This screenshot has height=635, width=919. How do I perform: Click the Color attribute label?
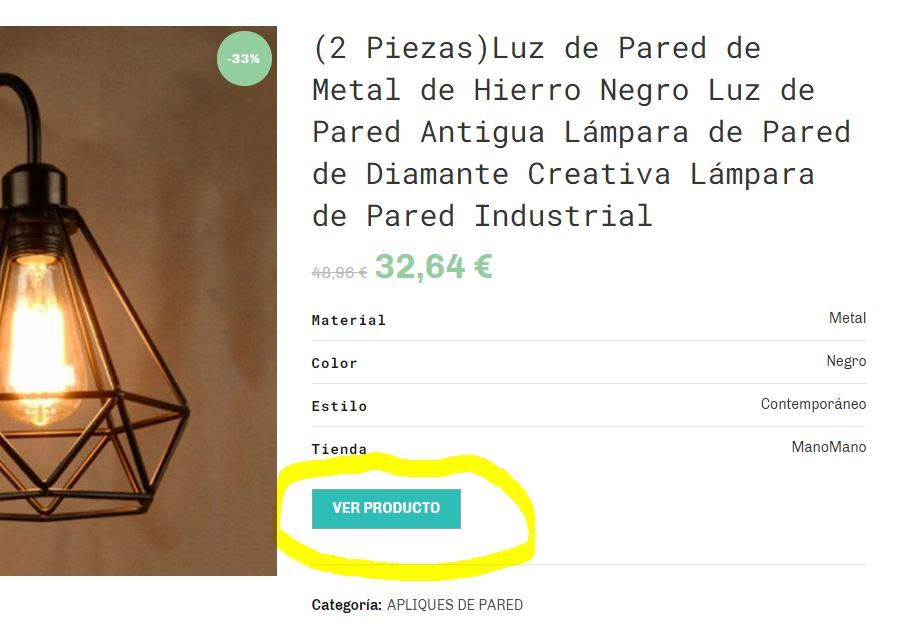335,364
